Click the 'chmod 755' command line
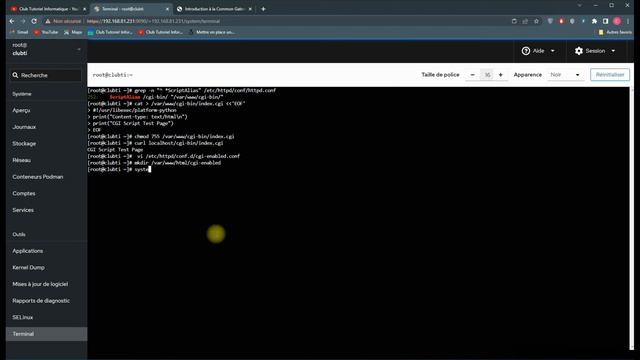Image resolution: width=640 pixels, height=360 pixels. [161, 137]
